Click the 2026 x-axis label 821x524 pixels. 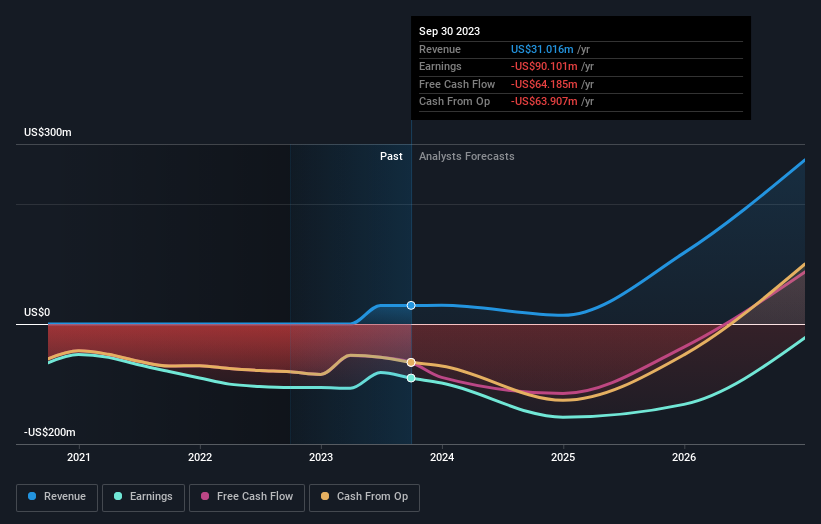pos(684,457)
